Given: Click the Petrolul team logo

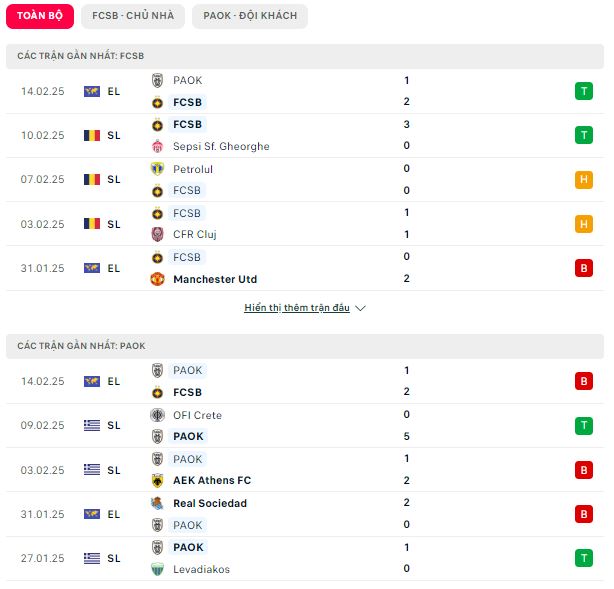Looking at the screenshot, I should (x=157, y=169).
